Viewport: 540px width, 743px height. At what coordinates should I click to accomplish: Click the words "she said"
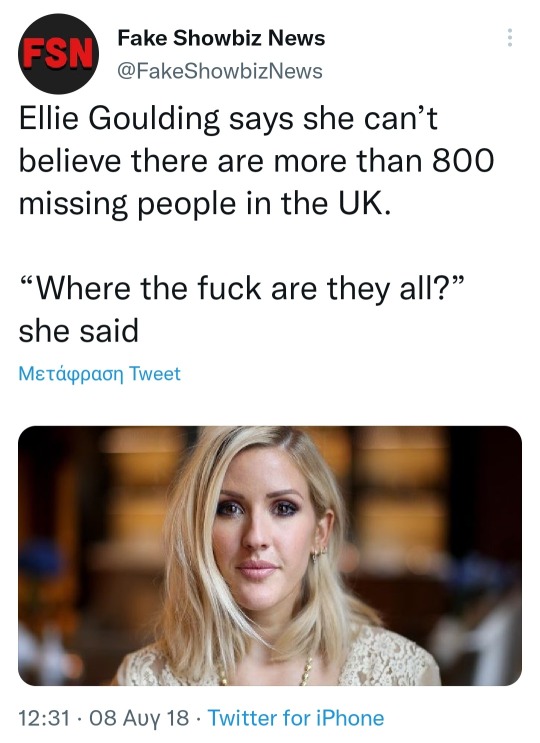[79, 331]
